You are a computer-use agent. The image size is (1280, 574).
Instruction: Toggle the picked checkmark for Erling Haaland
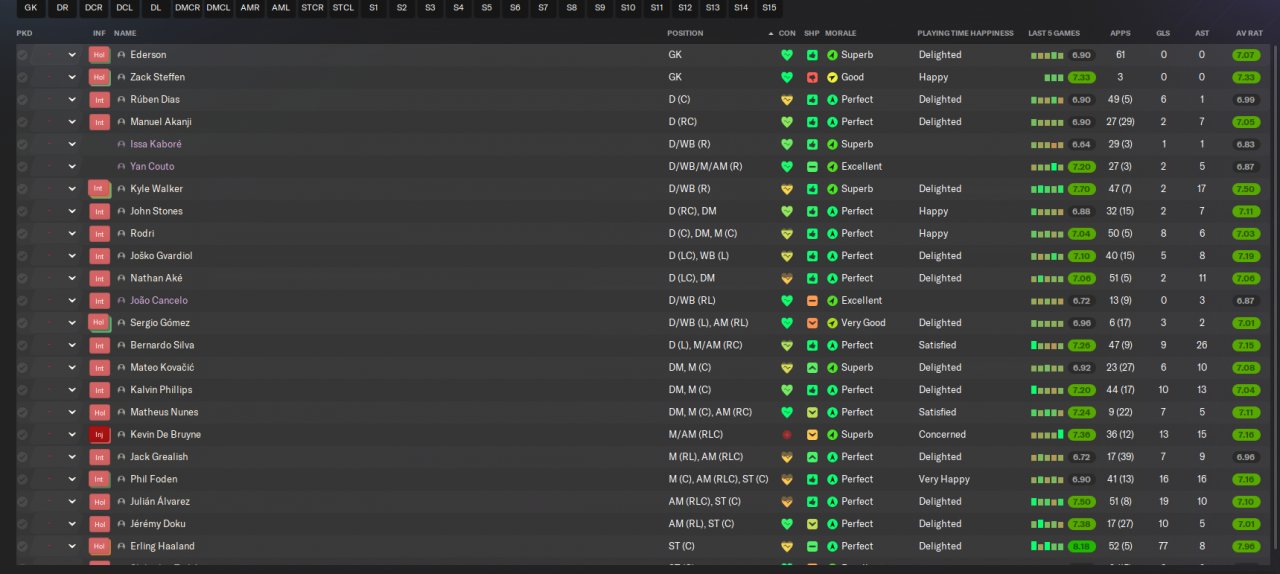[22, 547]
